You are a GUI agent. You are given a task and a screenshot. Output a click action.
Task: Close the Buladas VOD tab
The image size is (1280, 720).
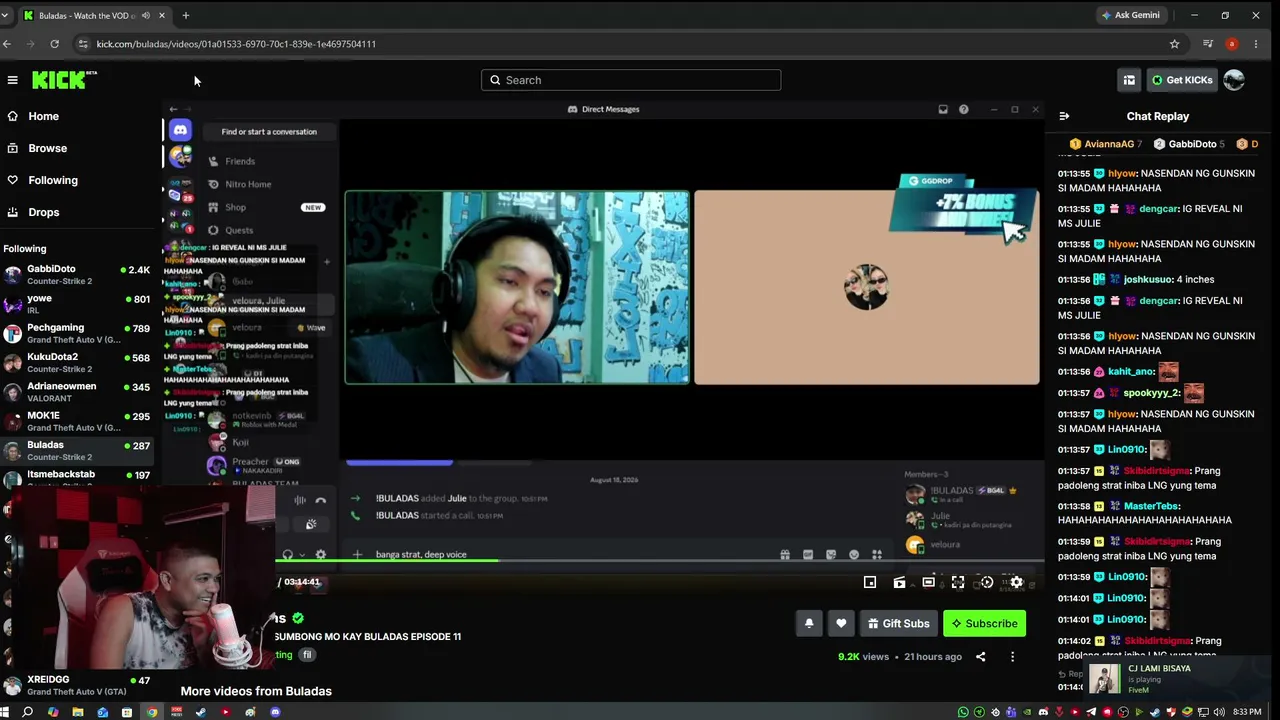point(162,15)
